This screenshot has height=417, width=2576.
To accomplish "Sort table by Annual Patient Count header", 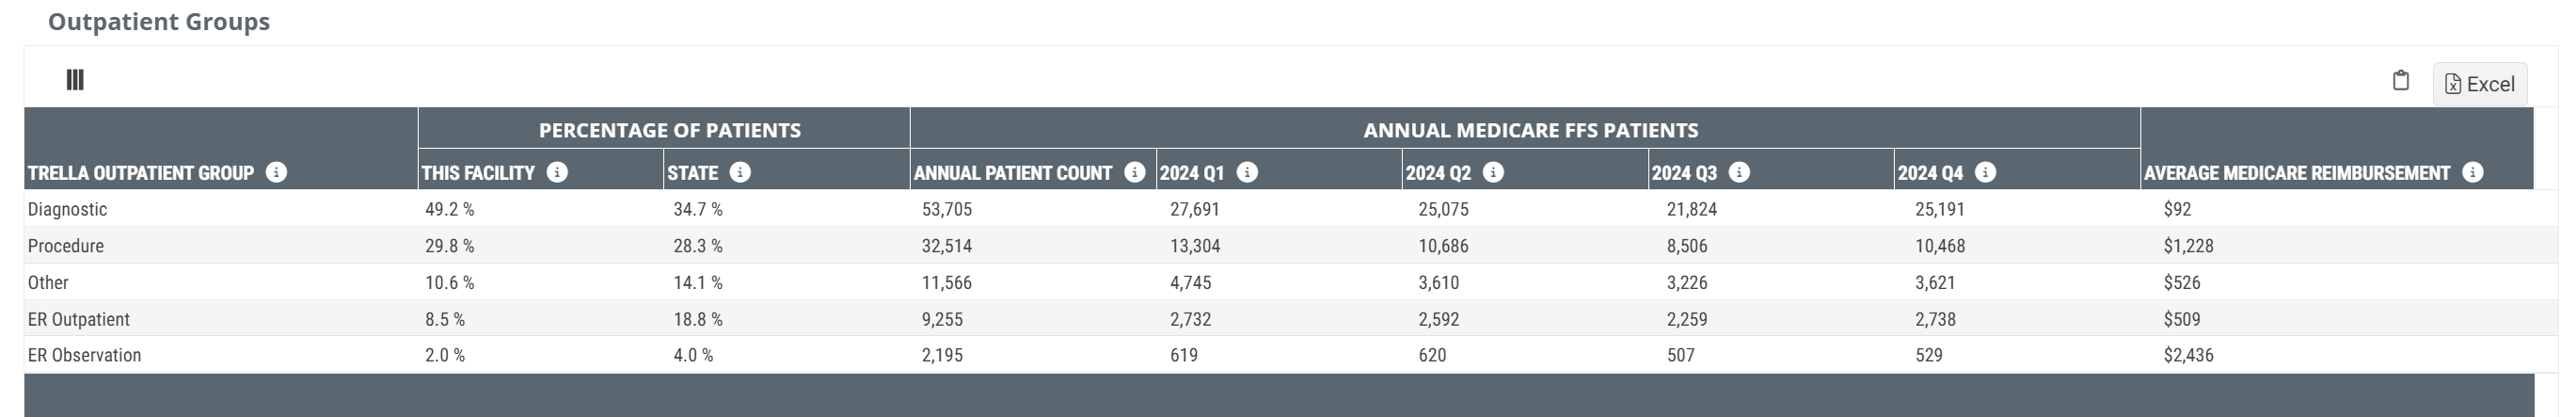I will [x=1012, y=174].
